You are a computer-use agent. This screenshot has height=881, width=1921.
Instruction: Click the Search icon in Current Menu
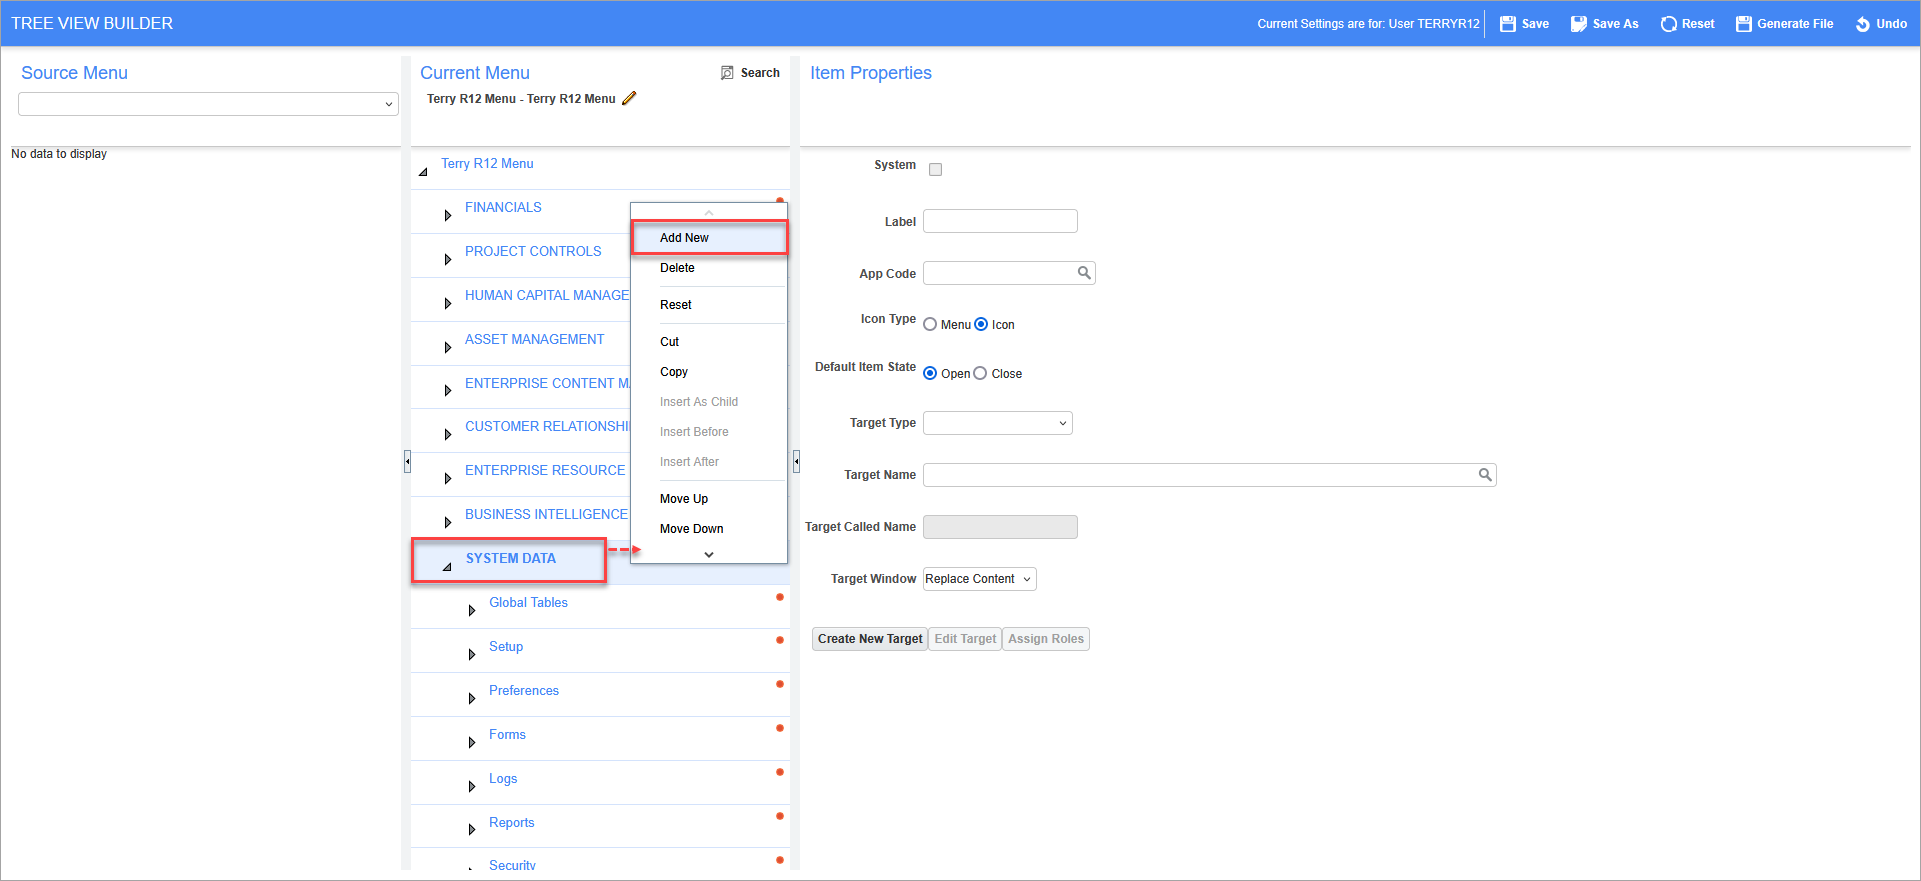point(727,73)
